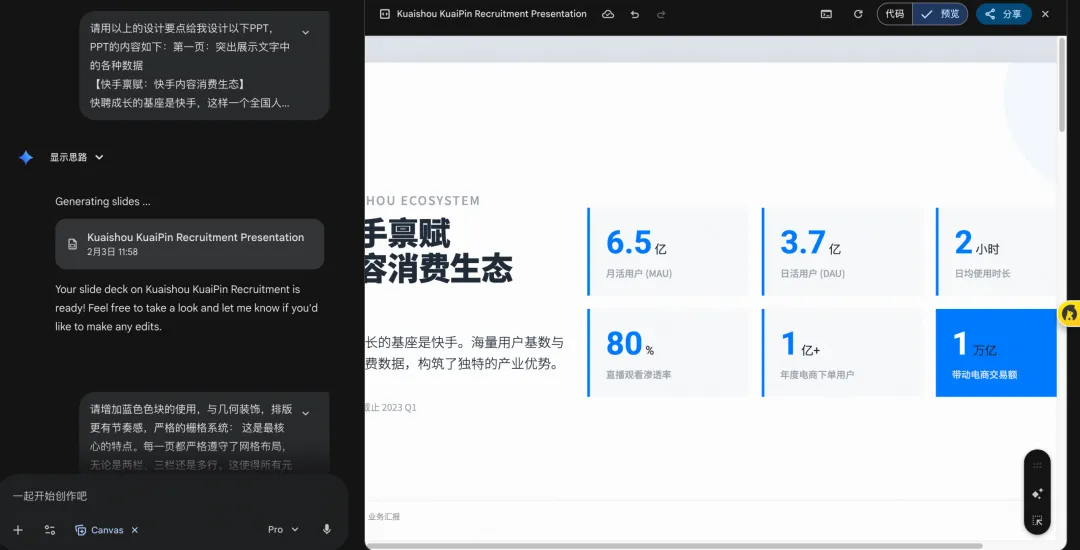The image size is (1080, 550).
Task: Click the 容消费生态 slide heading text
Action: tap(439, 269)
